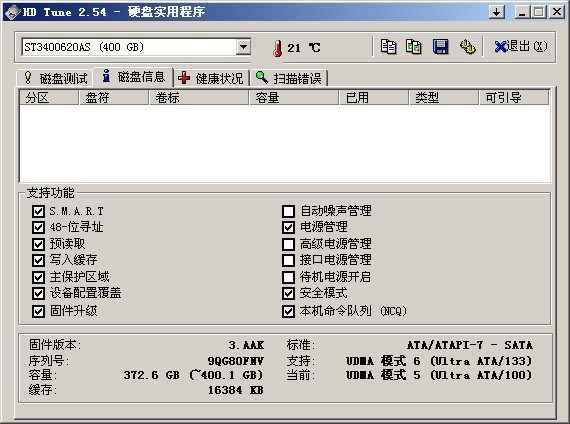Click the ST3400620AS (400 GB) combo box field
The height and width of the screenshot is (424, 570).
point(136,47)
